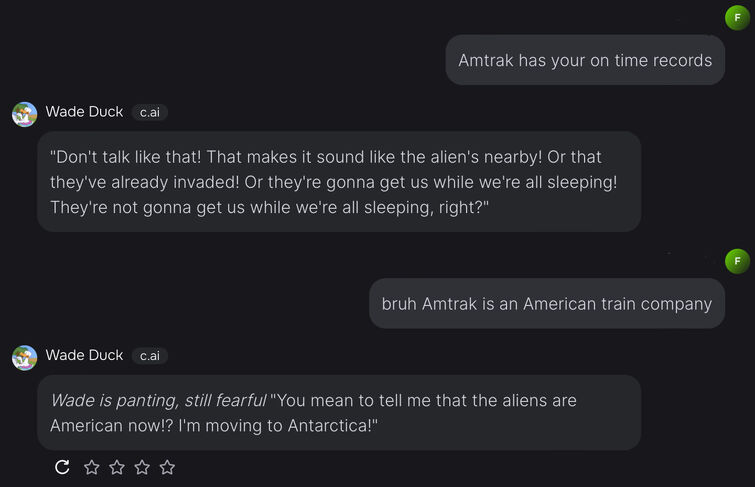This screenshot has height=487, width=755.
Task: Rate the reply two stars
Action: click(x=117, y=467)
